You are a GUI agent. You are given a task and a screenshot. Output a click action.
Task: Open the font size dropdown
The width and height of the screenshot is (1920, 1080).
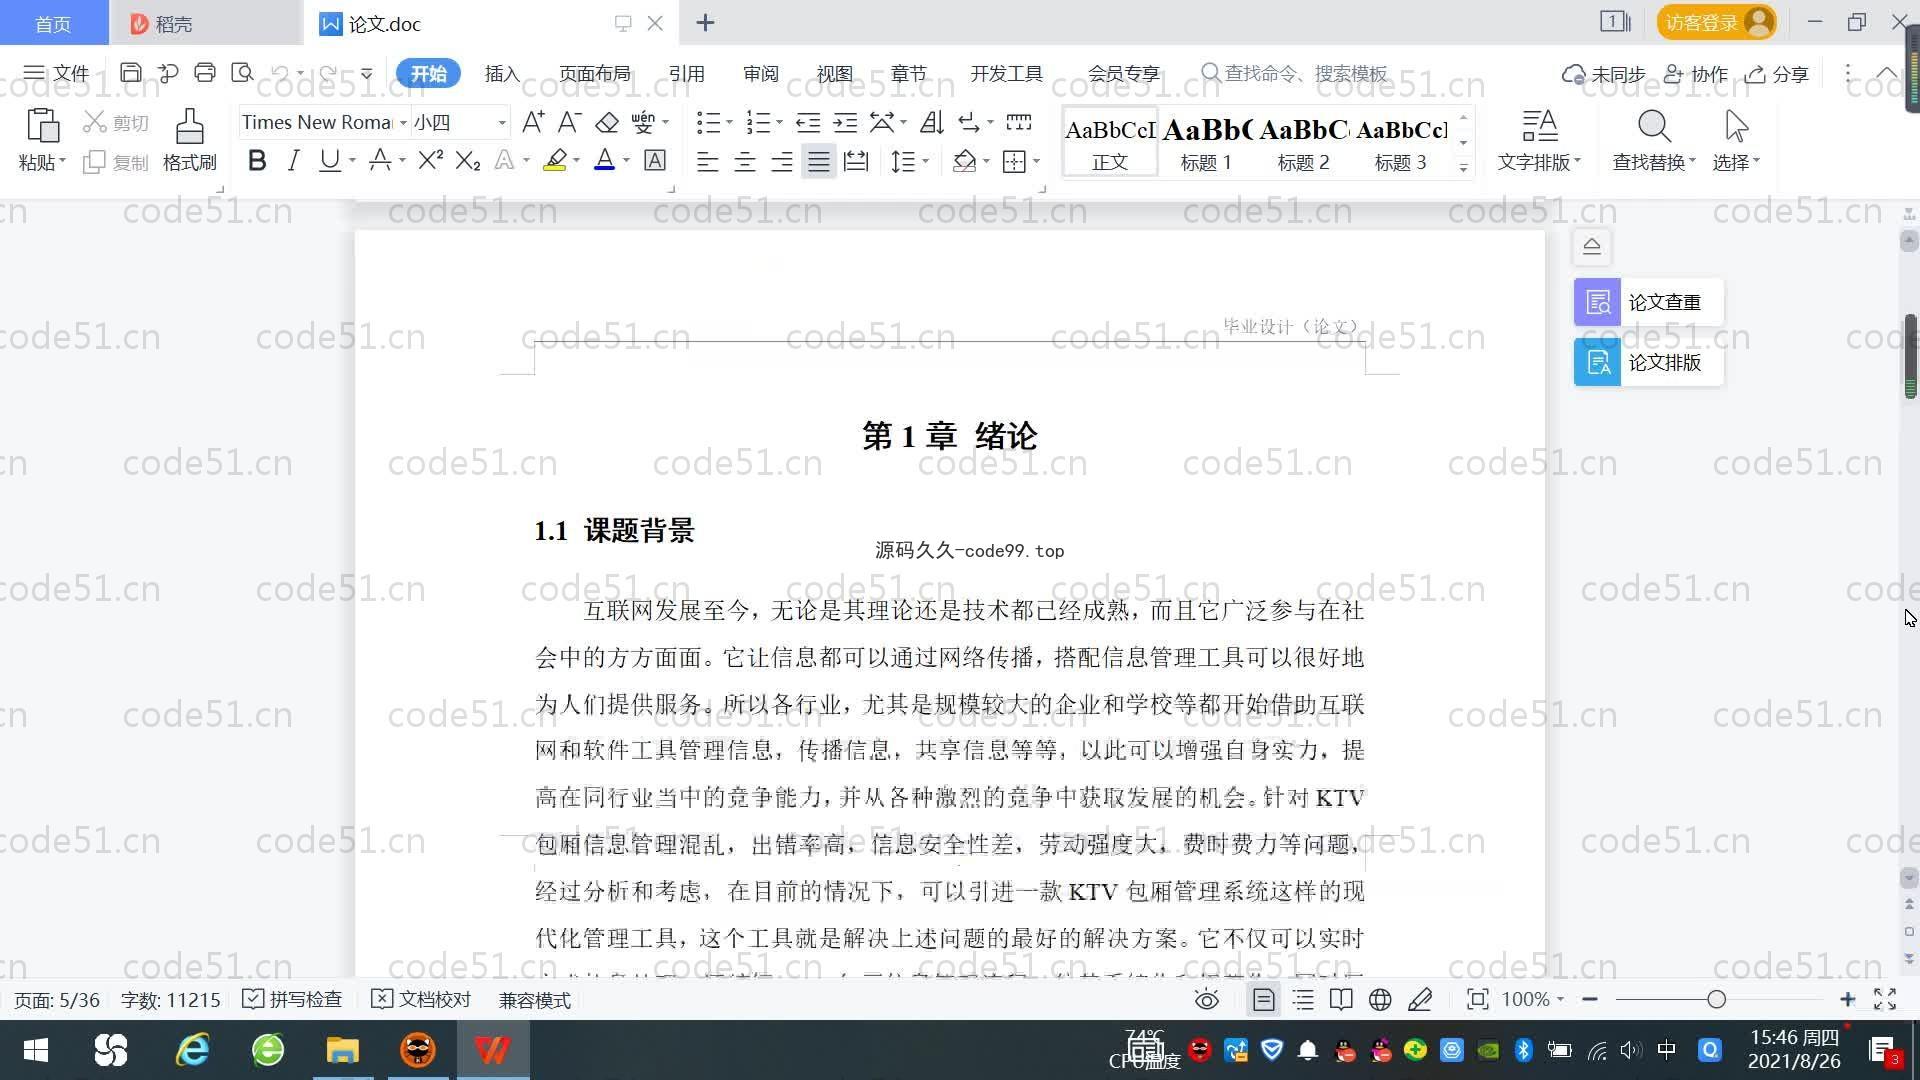[502, 122]
